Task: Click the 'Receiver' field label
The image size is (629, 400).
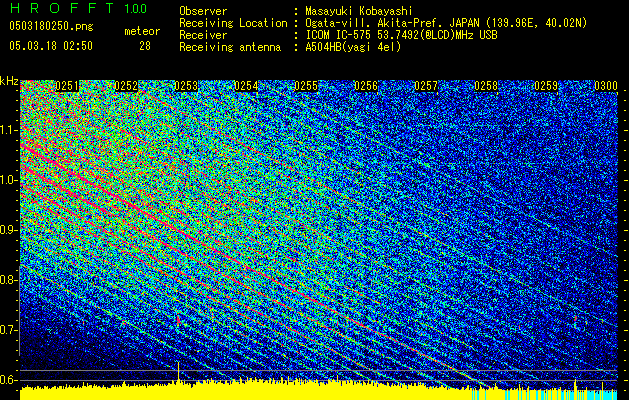Action: click(x=203, y=35)
